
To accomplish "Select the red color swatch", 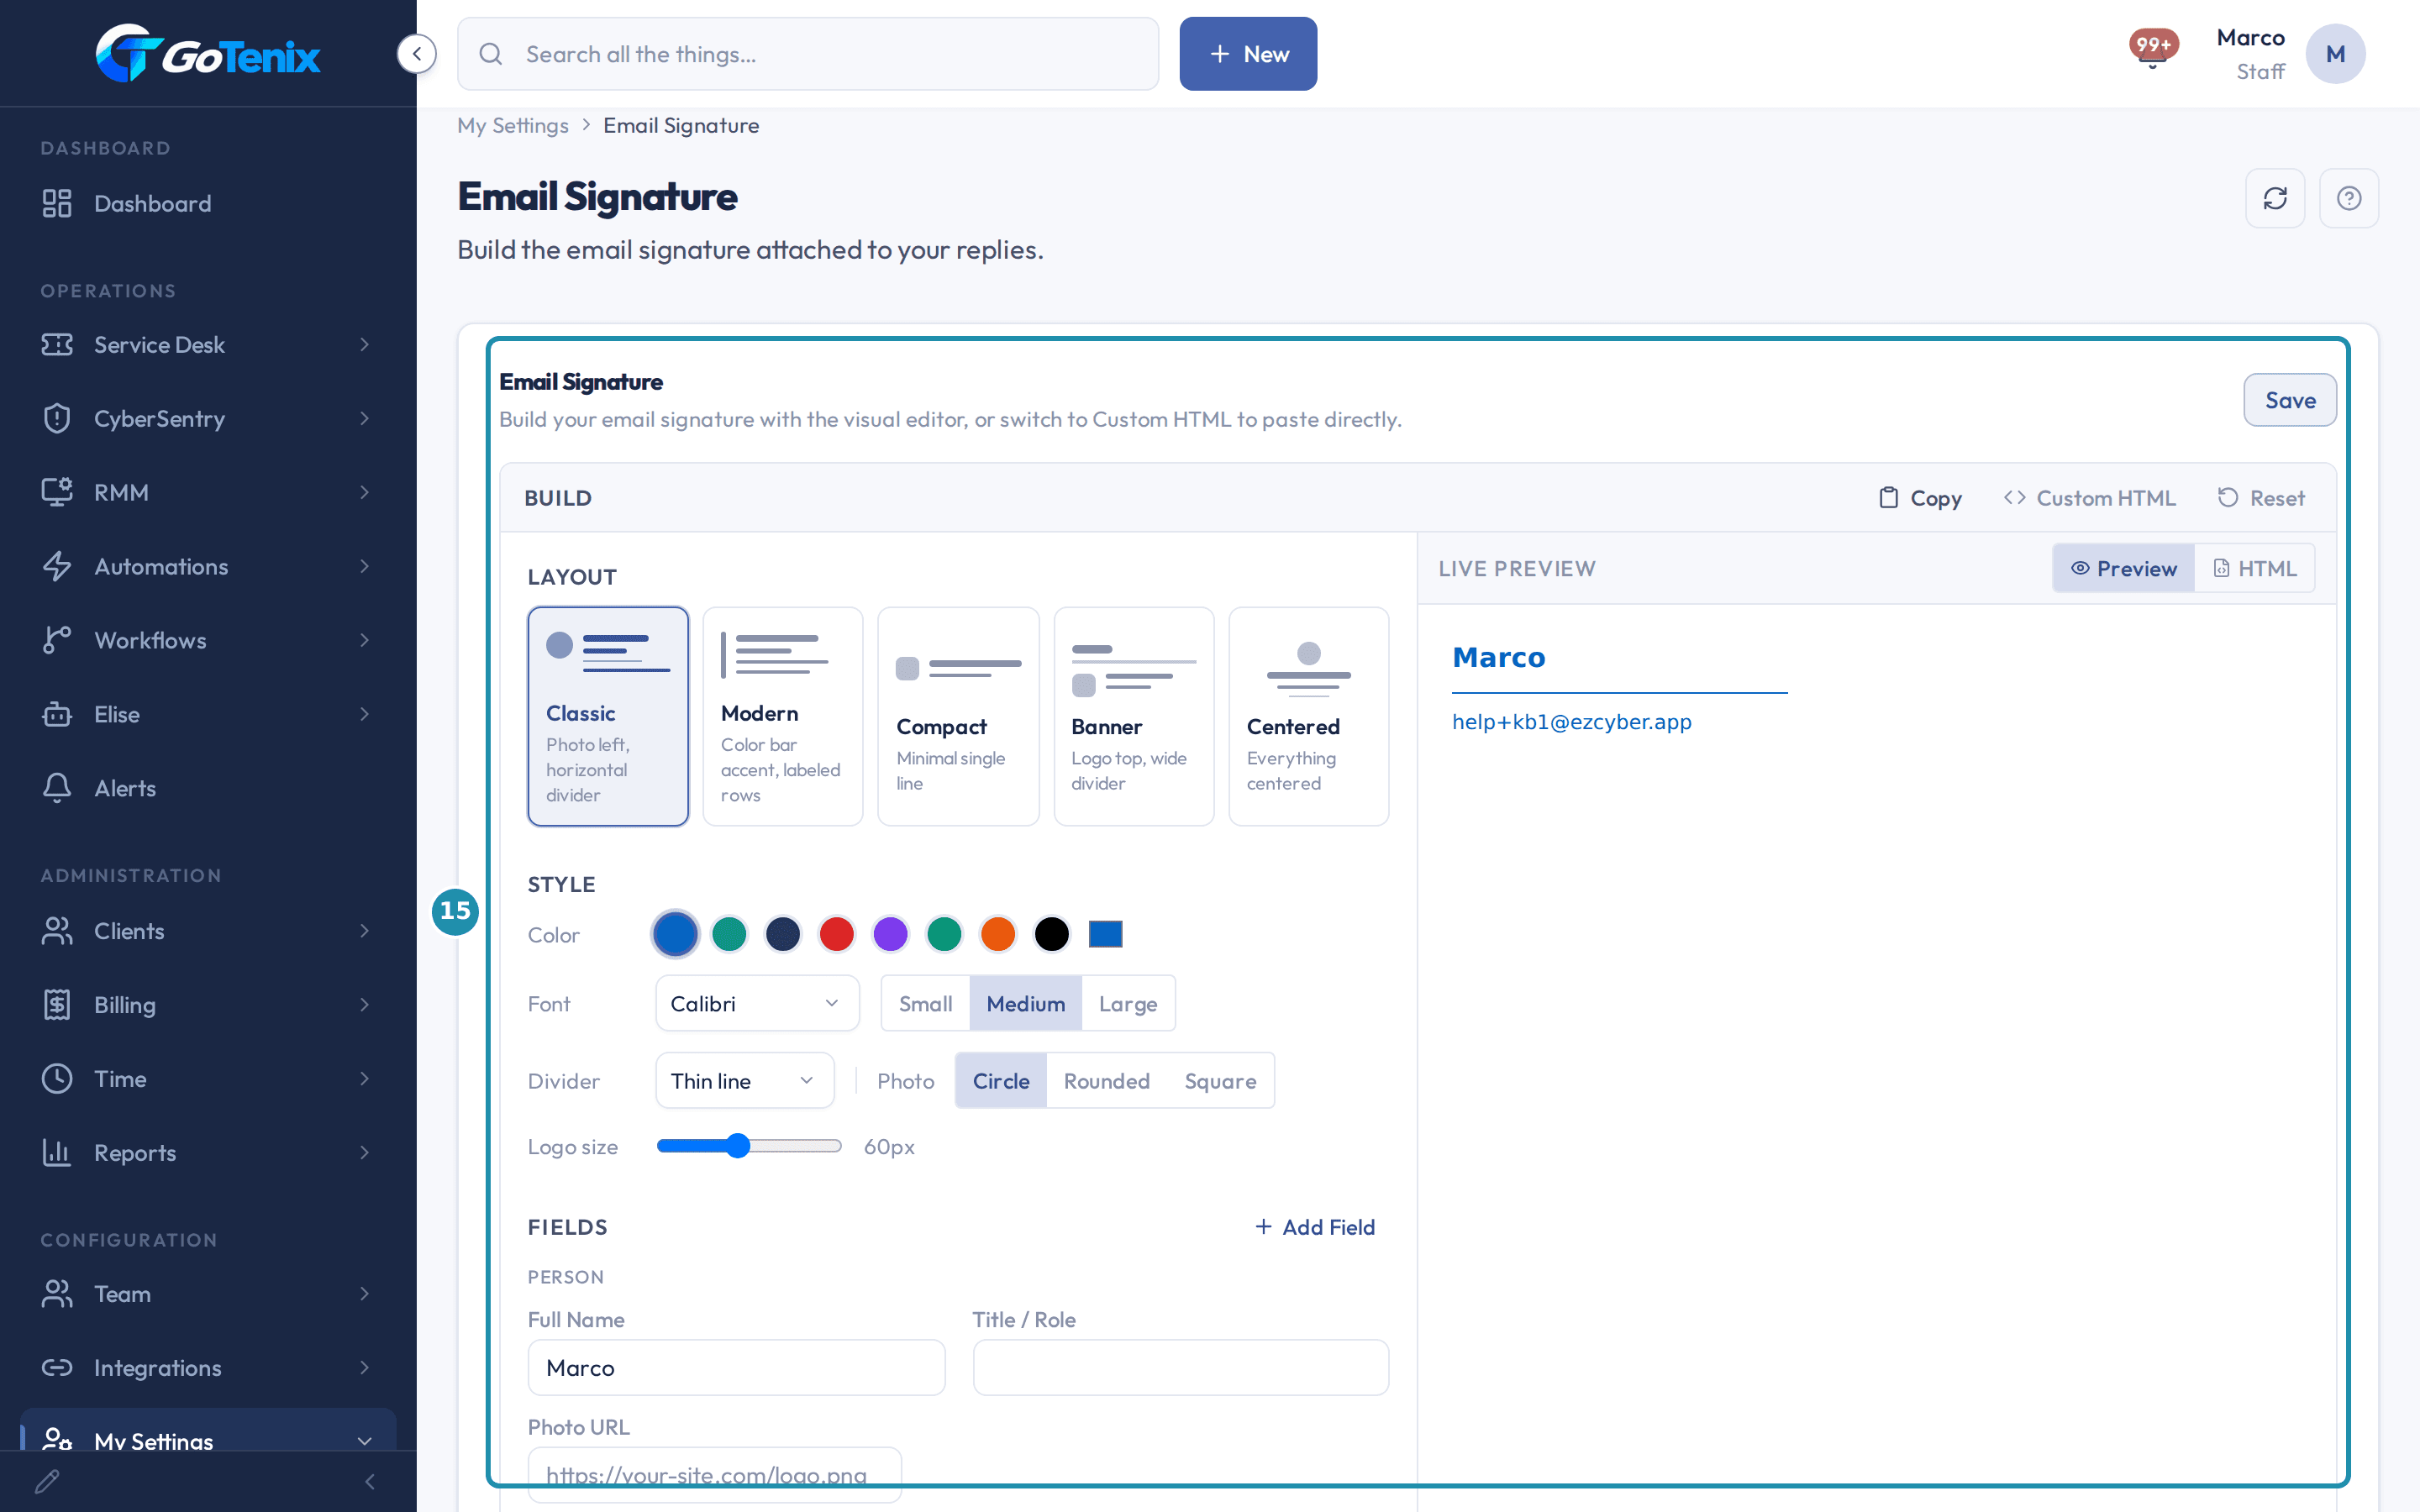I will point(837,934).
